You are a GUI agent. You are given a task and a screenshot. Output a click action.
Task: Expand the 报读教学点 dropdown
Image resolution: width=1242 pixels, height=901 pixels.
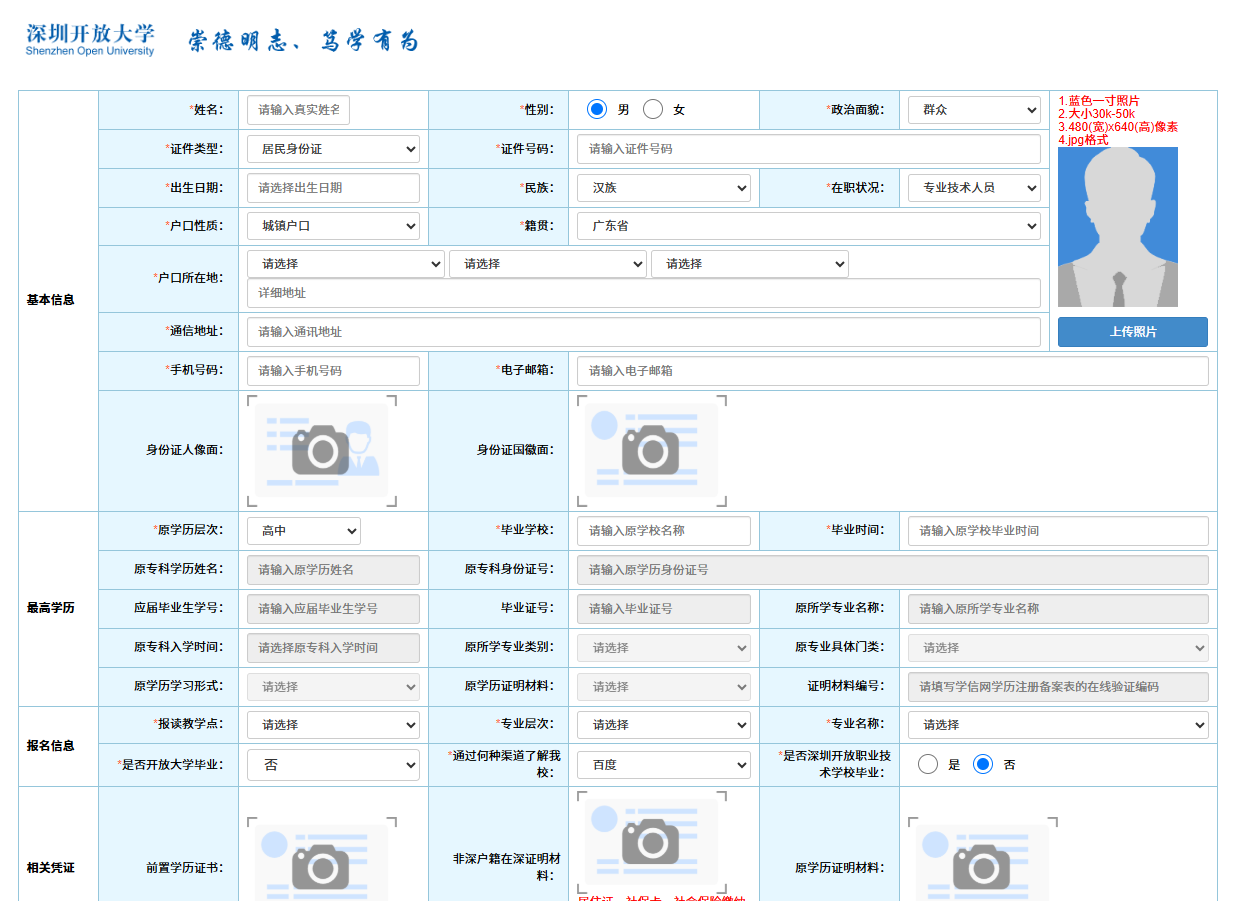point(333,725)
